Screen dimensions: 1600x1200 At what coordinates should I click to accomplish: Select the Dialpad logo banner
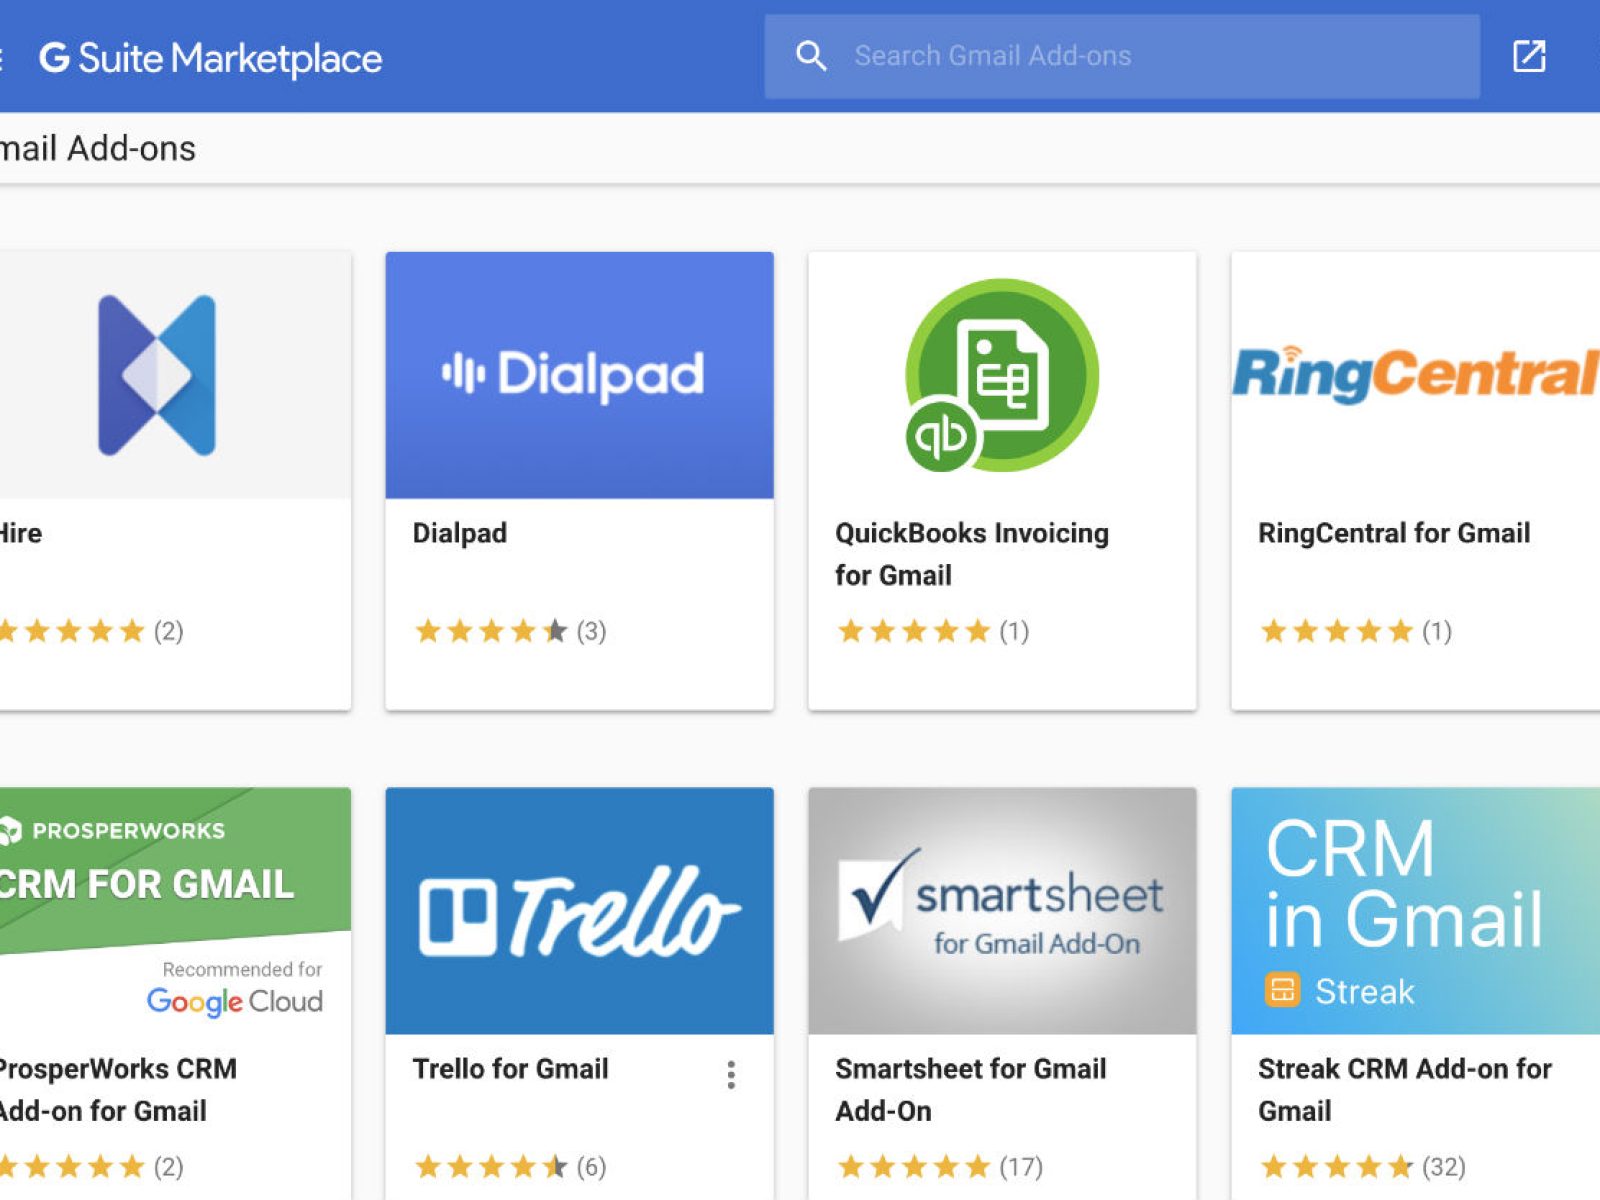coord(579,375)
